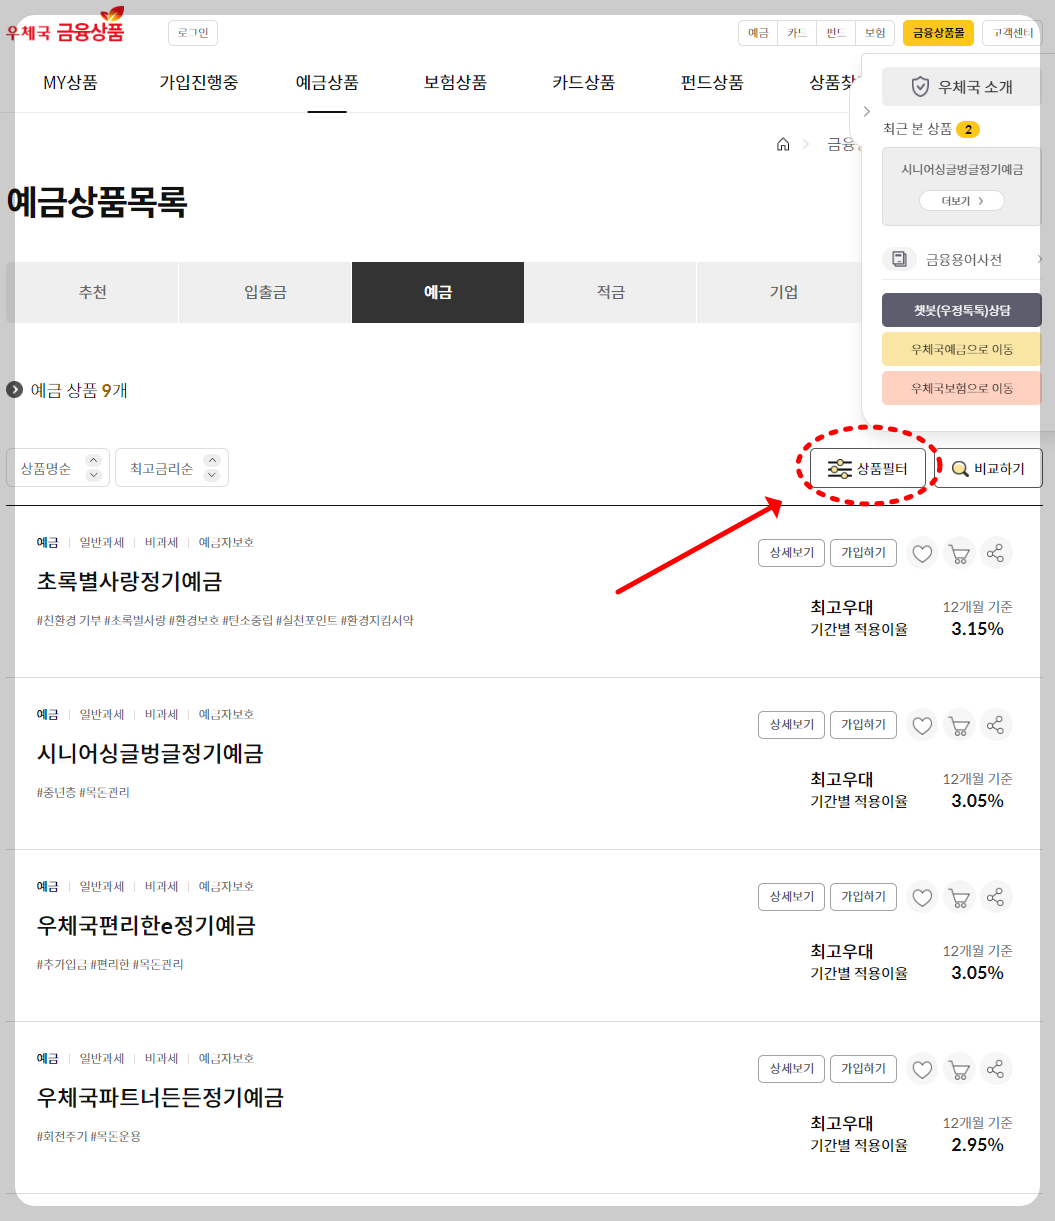Add 우체국편리한e정기예금 to cart

[959, 897]
